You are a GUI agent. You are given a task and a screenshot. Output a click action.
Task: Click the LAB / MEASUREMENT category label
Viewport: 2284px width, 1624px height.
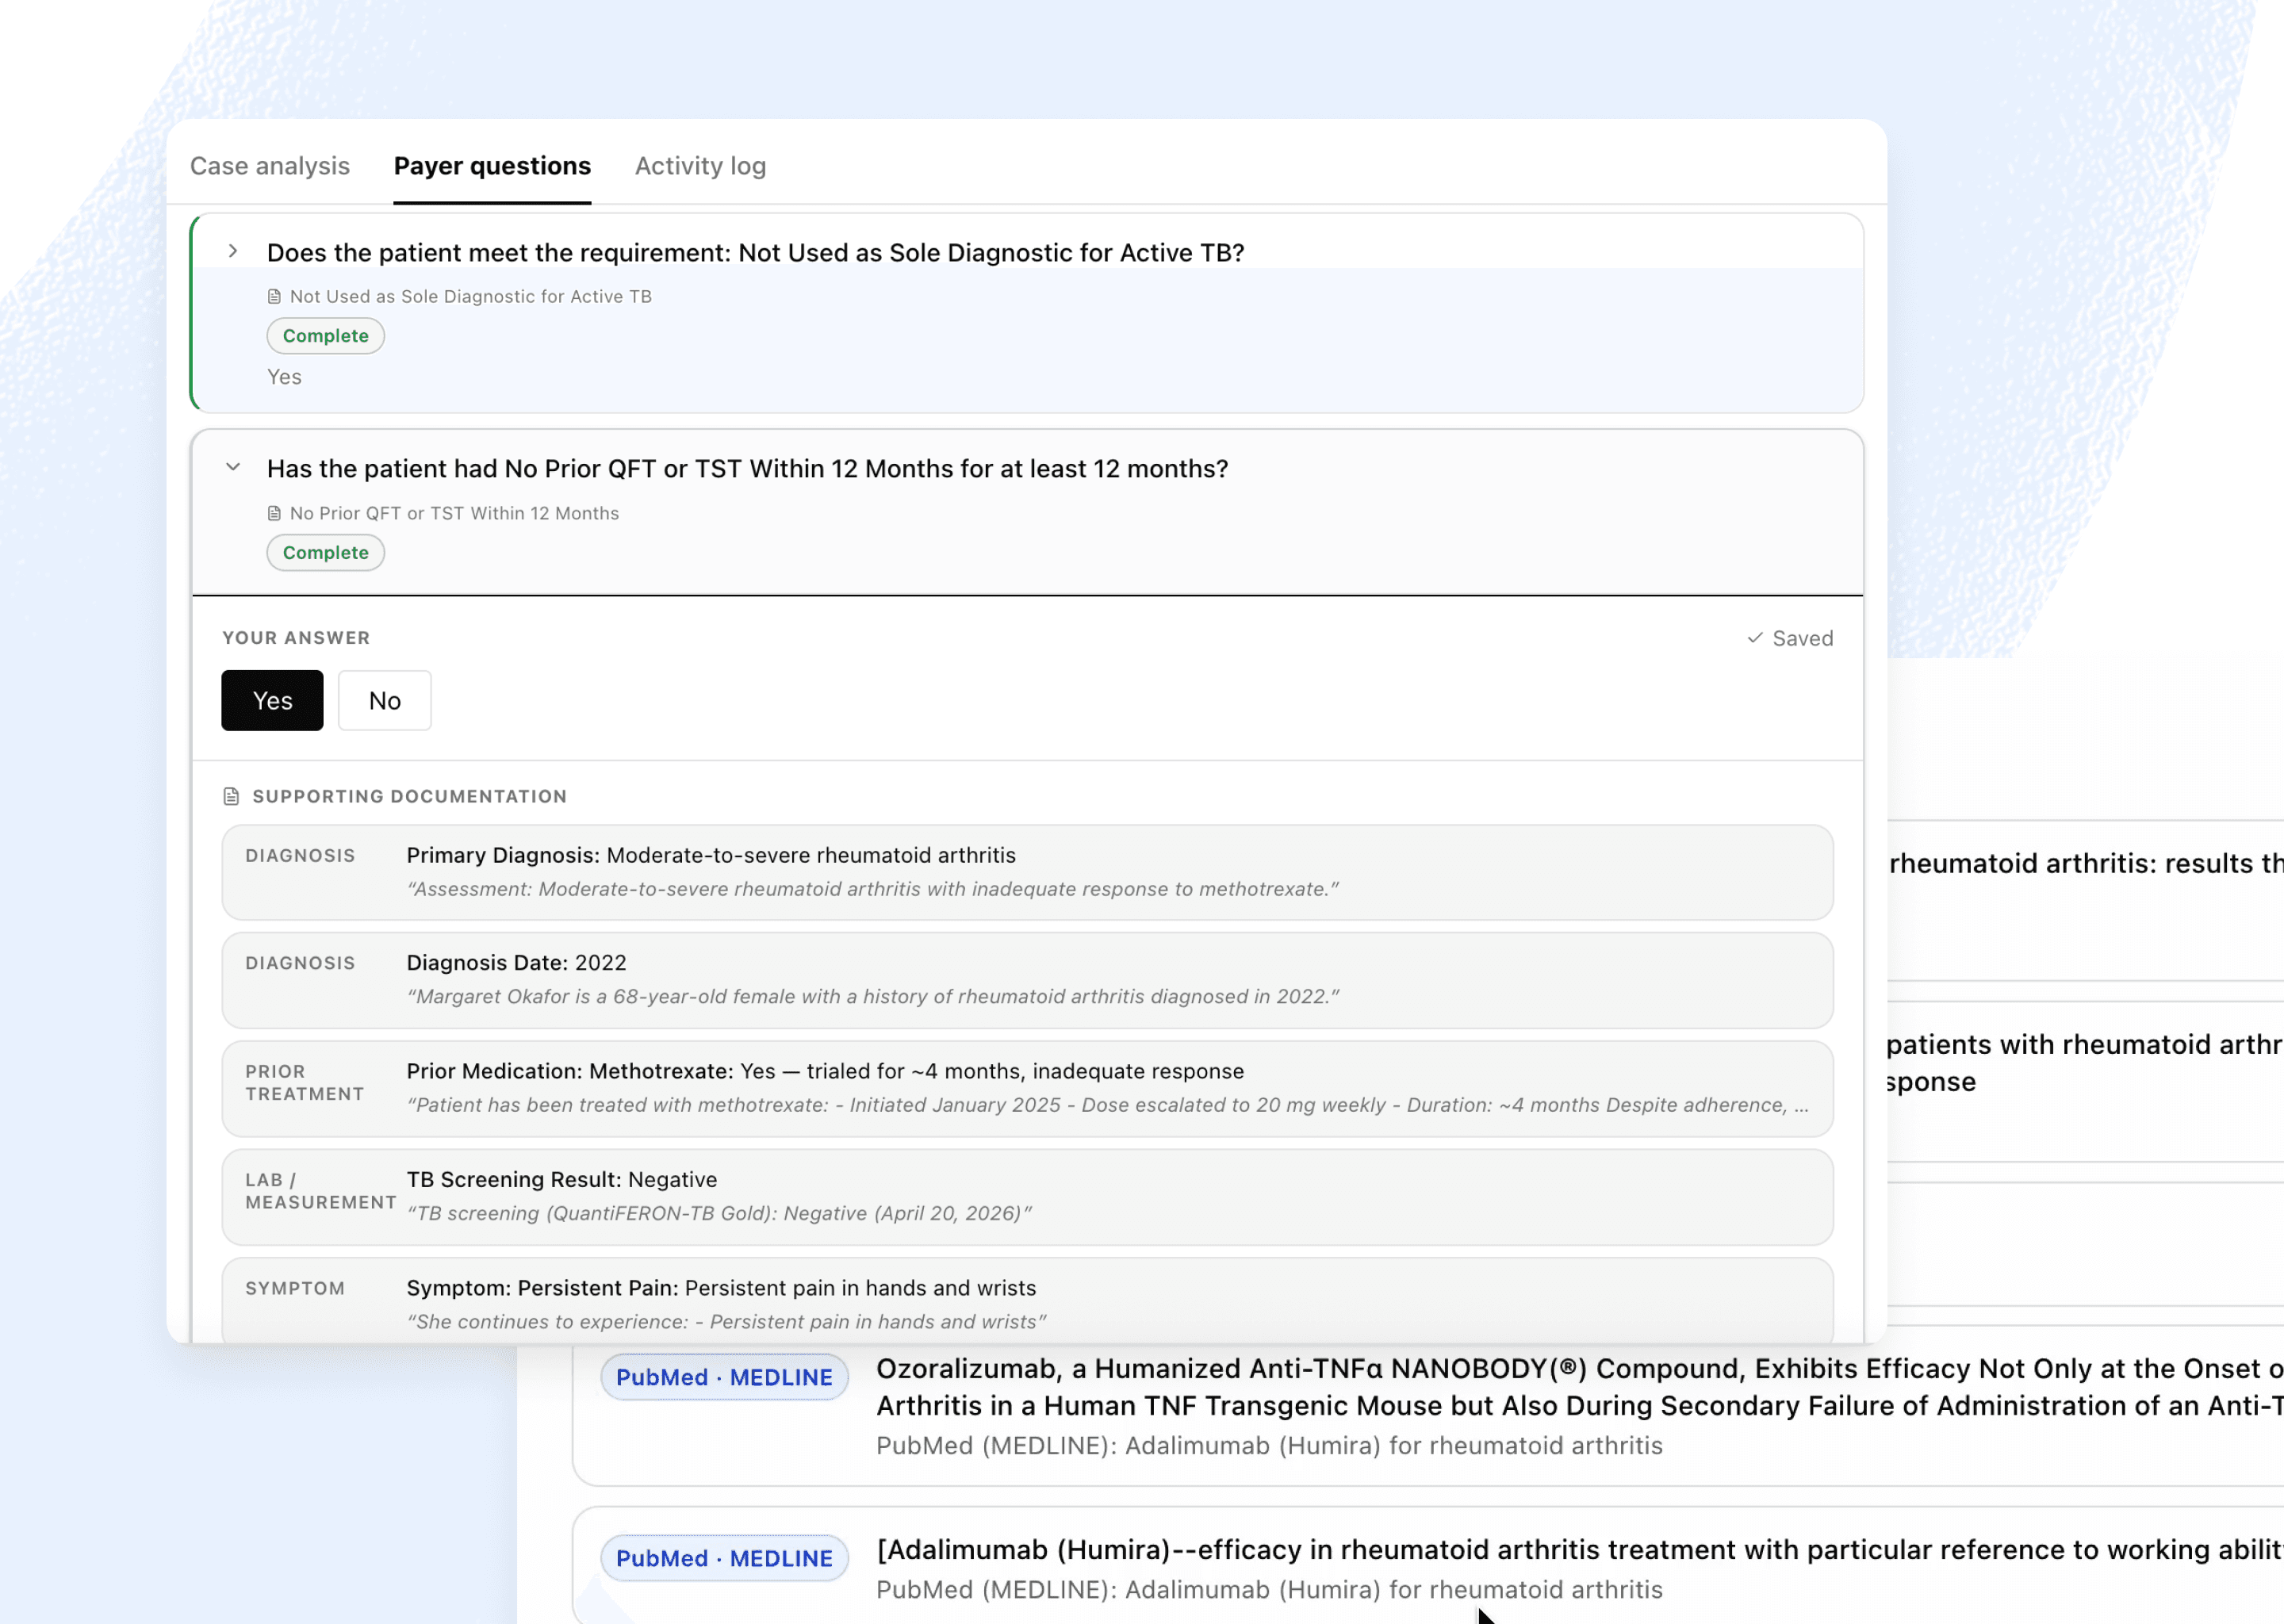(x=321, y=1191)
